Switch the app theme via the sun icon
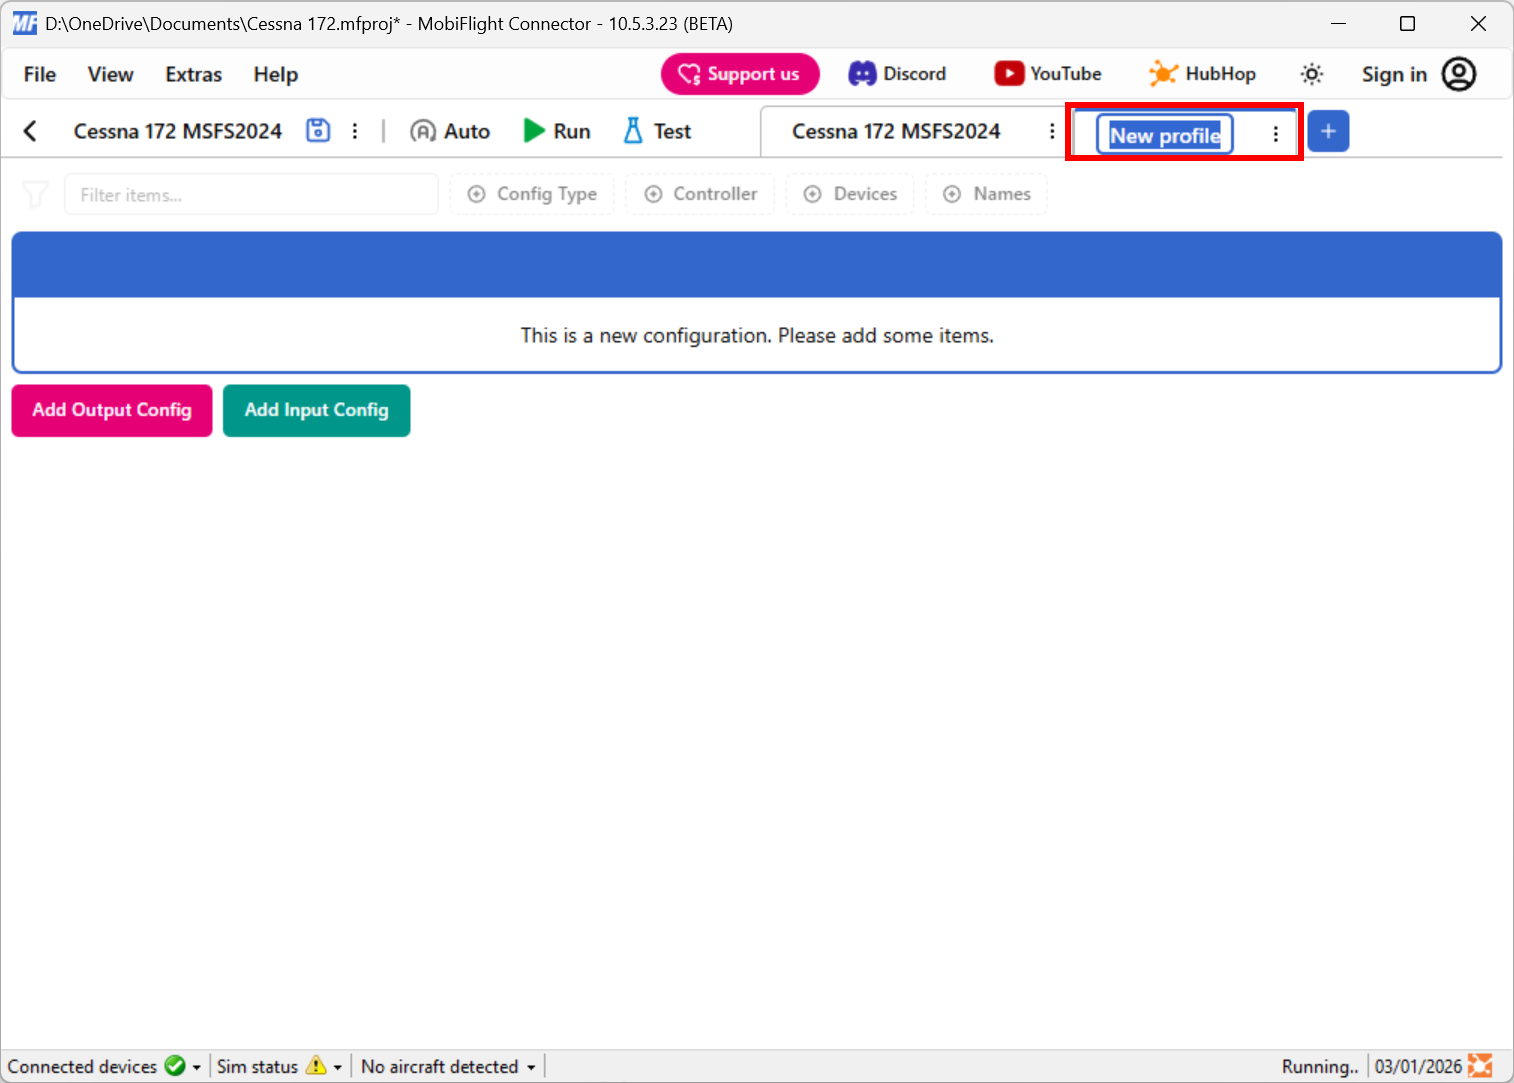The height and width of the screenshot is (1083, 1514). click(x=1311, y=73)
